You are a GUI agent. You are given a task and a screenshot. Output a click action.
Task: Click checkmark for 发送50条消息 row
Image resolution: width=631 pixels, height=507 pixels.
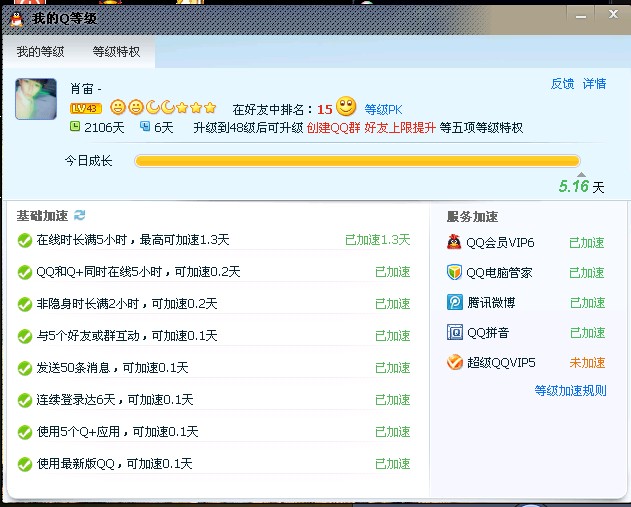(x=25, y=368)
